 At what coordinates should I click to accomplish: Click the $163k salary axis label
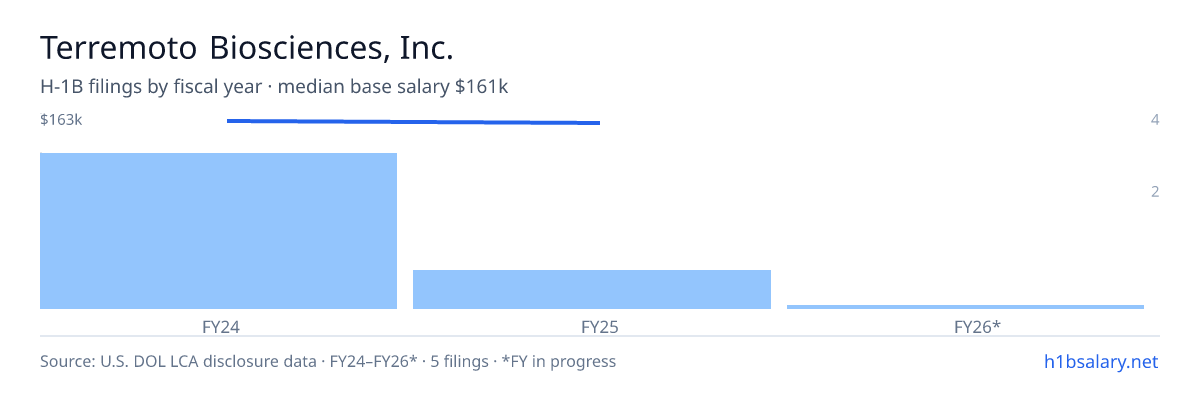[61, 120]
